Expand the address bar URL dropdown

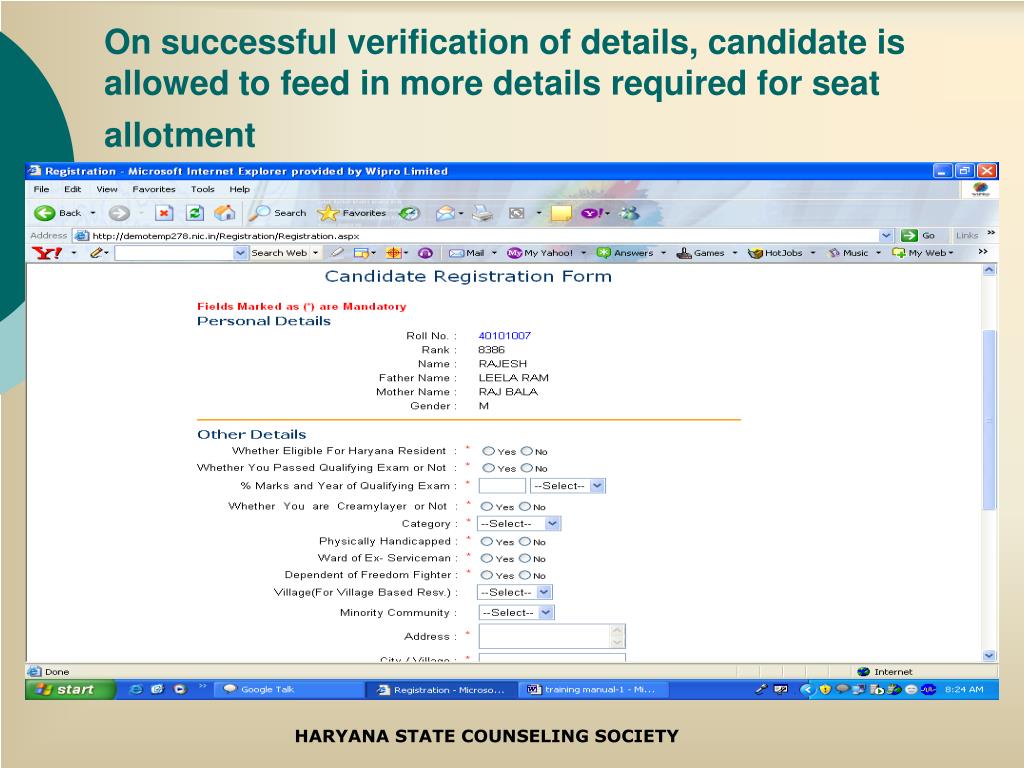tap(886, 236)
